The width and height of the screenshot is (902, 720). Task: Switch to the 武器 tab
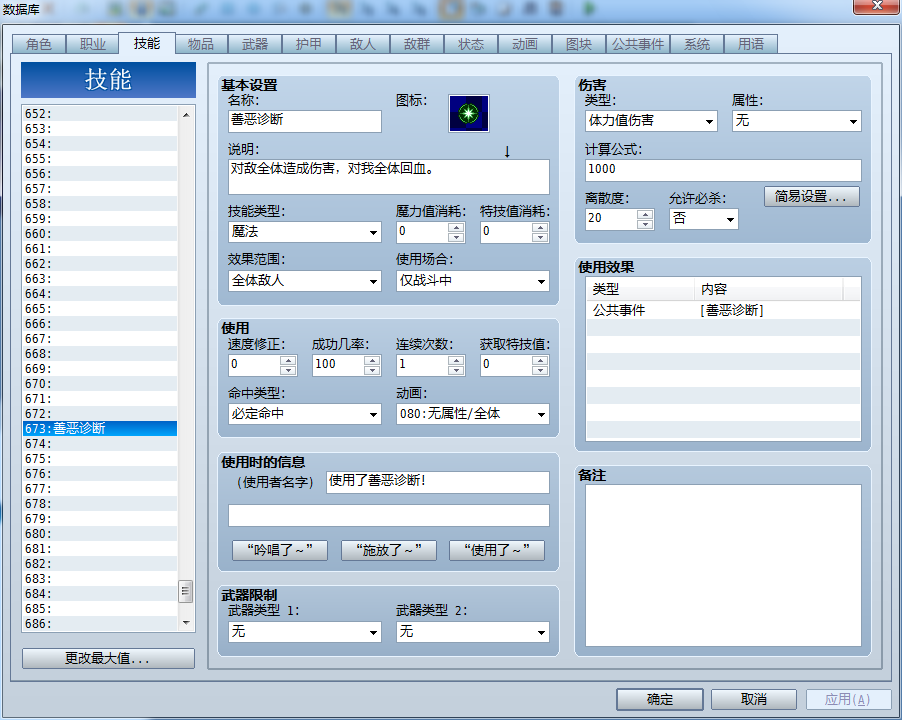[255, 44]
